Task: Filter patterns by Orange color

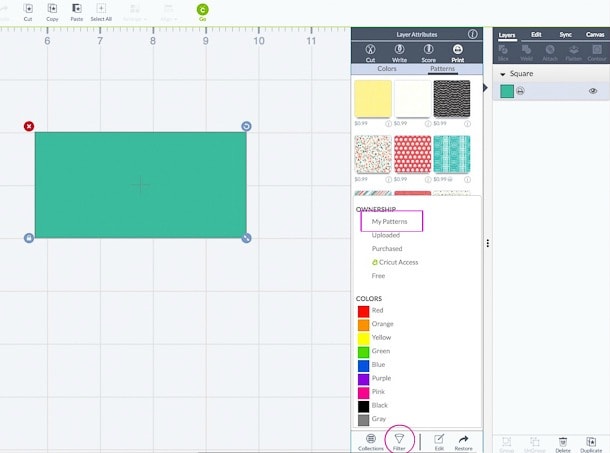Action: click(376, 324)
